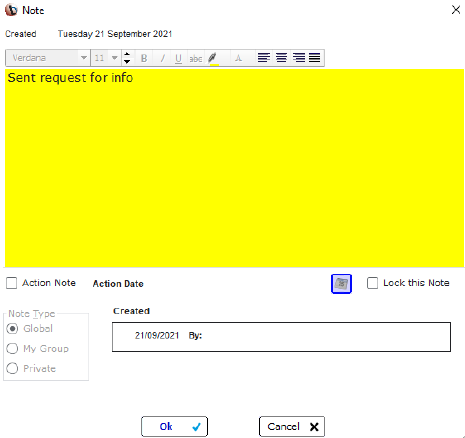
Task: Close the Note window
Action: click(x=456, y=10)
